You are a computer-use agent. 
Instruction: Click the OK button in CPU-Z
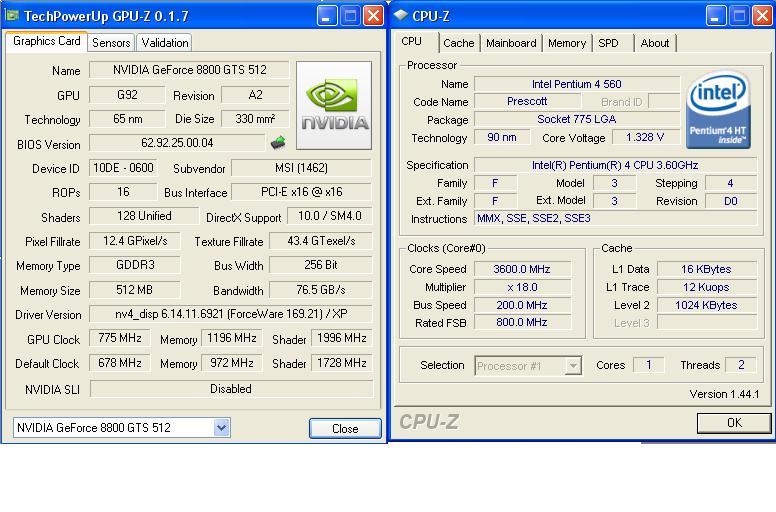pyautogui.click(x=734, y=423)
